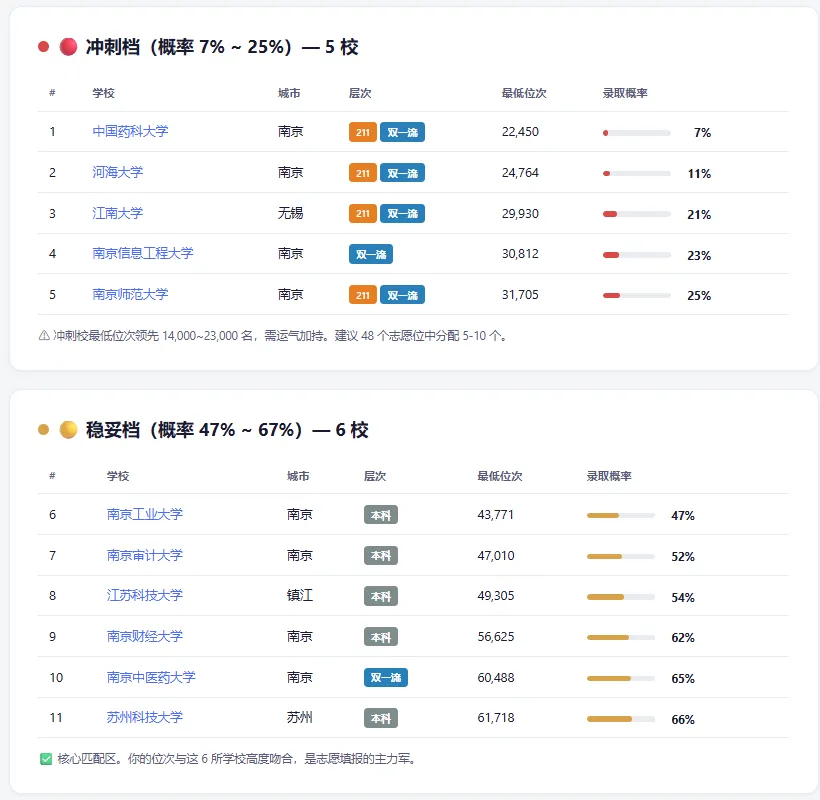The width and height of the screenshot is (820, 800).
Task: Click the 211 badge for 中国药科大学
Action: [x=363, y=132]
